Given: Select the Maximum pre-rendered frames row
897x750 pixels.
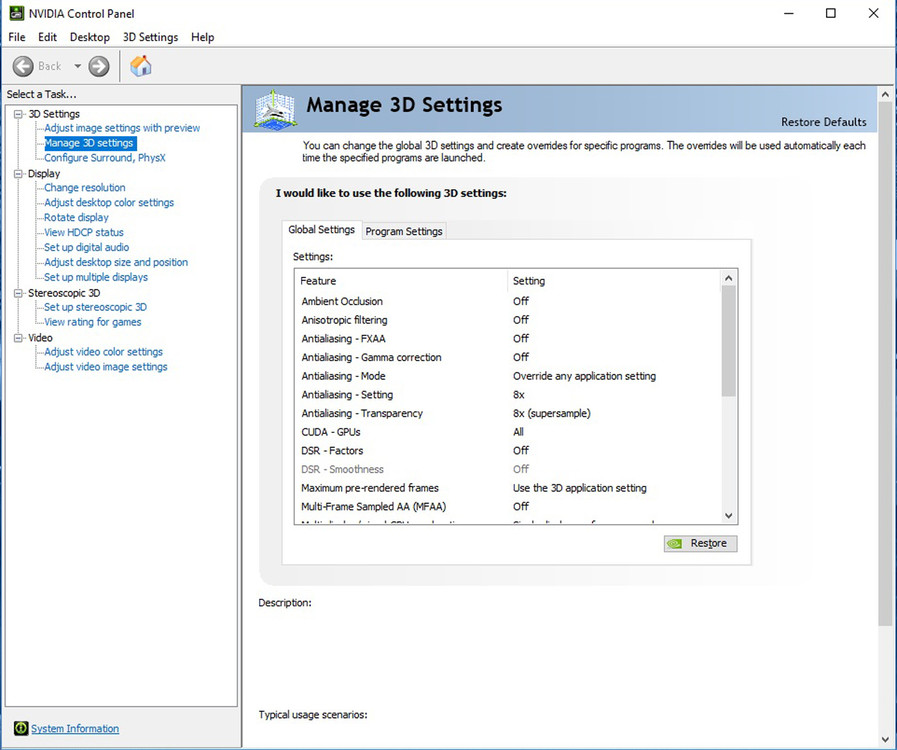Looking at the screenshot, I should click(507, 488).
